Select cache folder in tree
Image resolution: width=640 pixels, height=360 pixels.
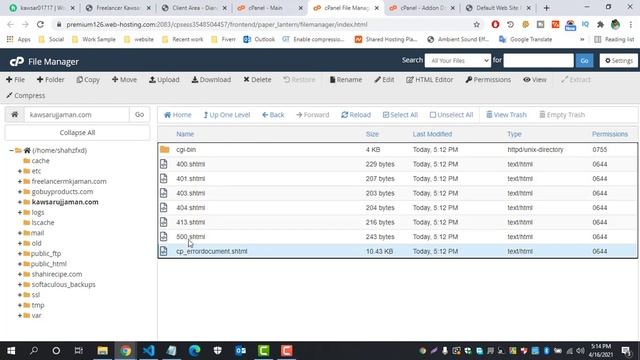(40, 161)
